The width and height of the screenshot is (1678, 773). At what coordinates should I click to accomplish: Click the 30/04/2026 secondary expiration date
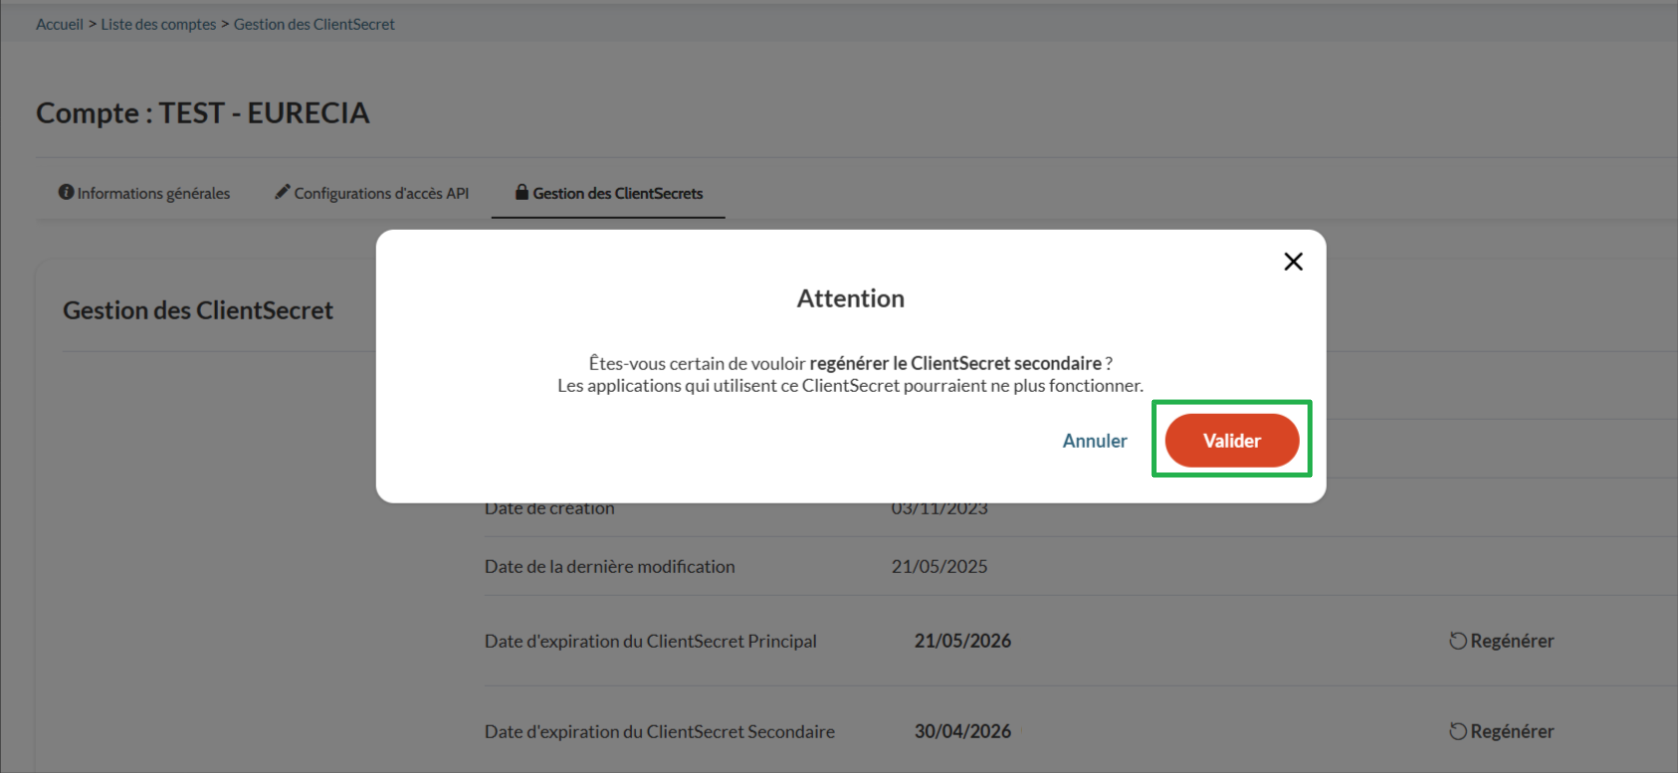point(962,732)
